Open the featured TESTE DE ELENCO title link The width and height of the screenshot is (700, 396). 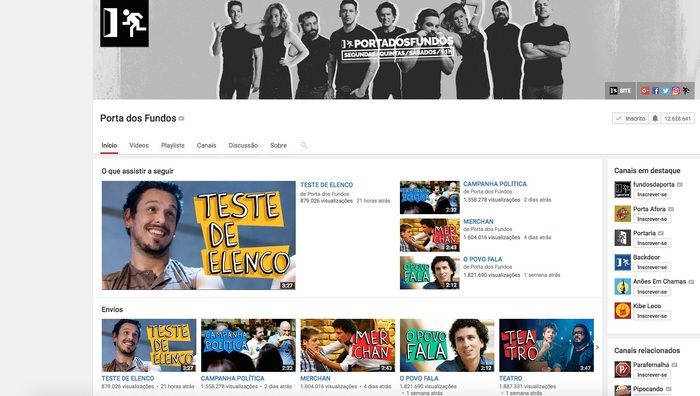326,185
